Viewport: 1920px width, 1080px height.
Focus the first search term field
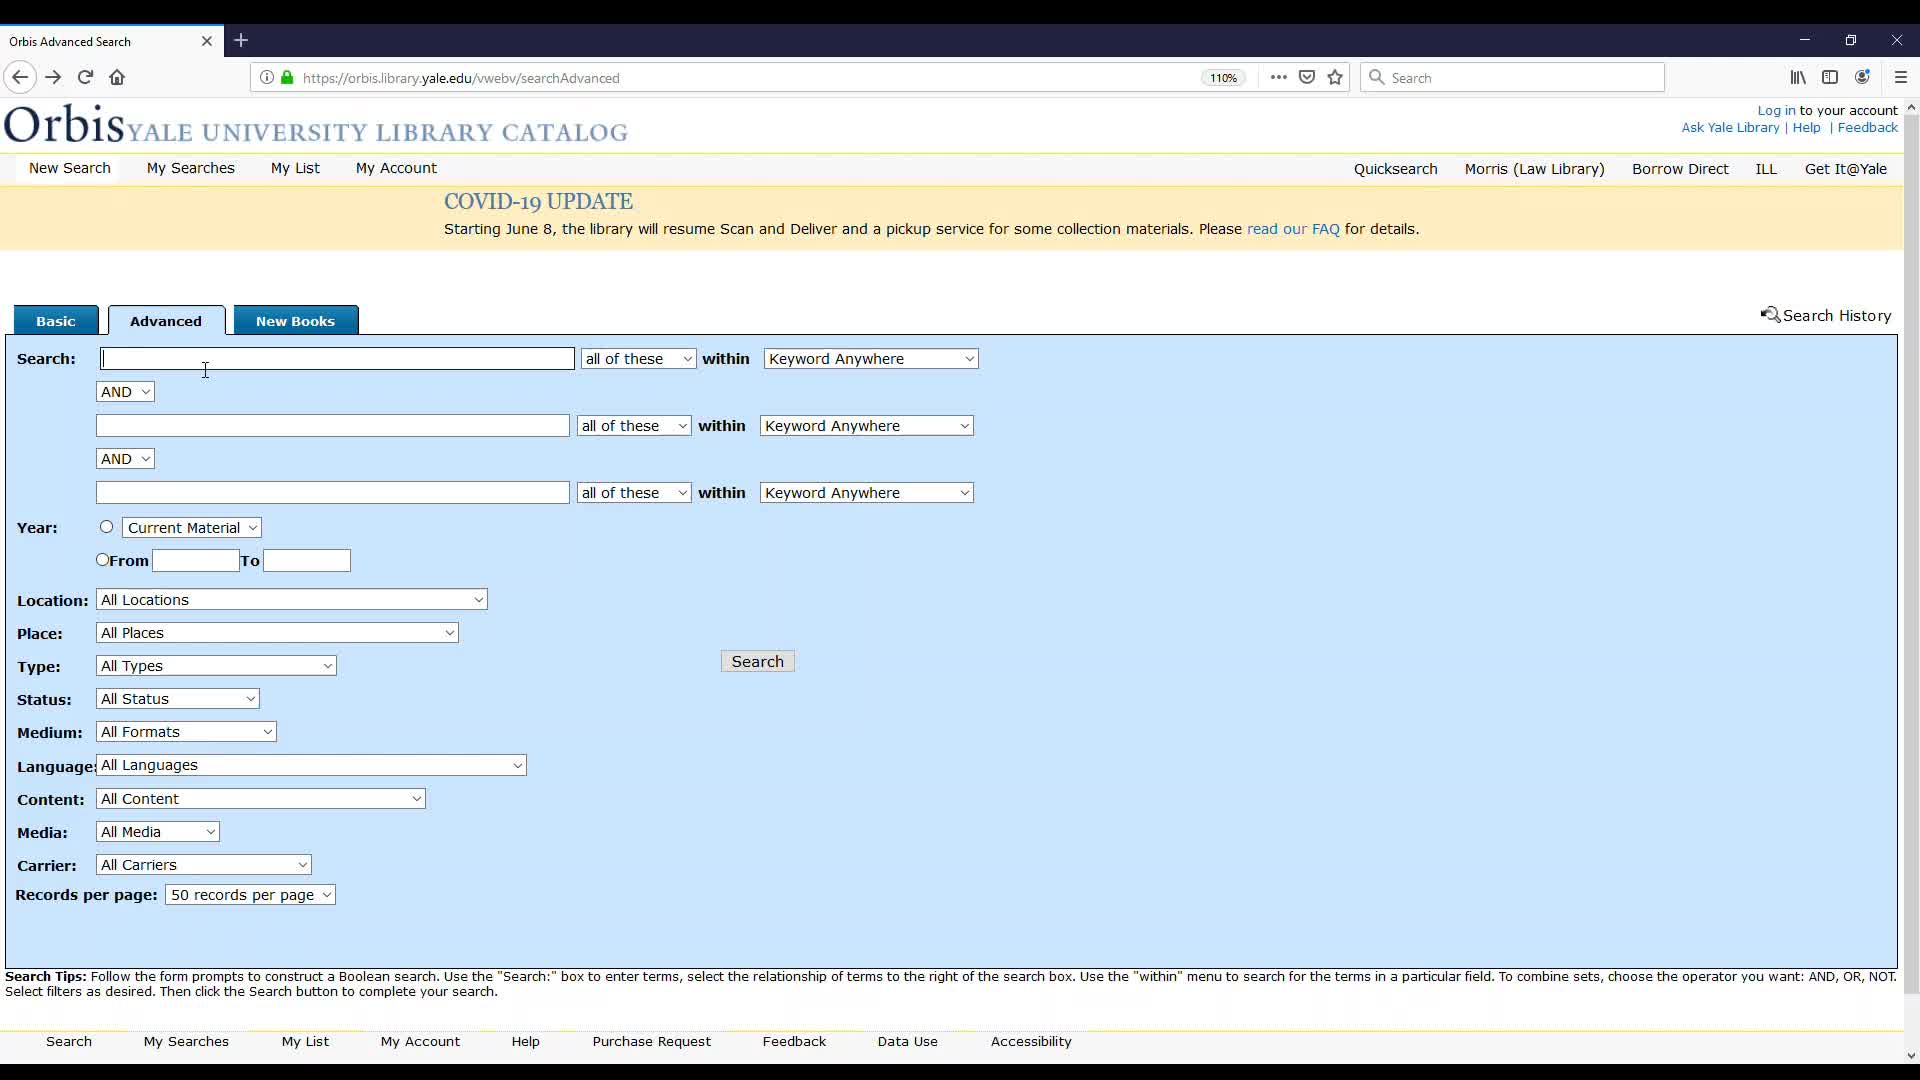point(338,359)
